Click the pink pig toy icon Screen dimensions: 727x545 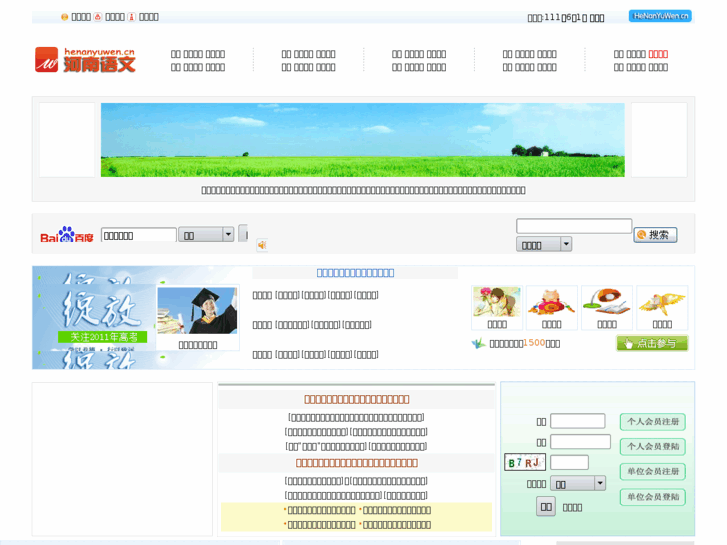click(x=552, y=301)
